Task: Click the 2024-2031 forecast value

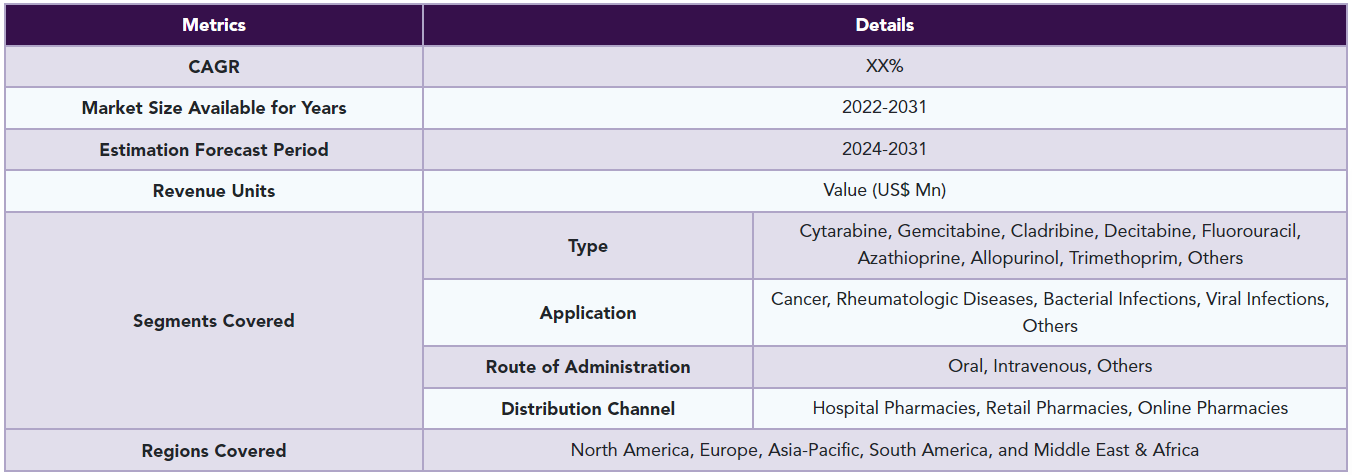Action: point(885,150)
